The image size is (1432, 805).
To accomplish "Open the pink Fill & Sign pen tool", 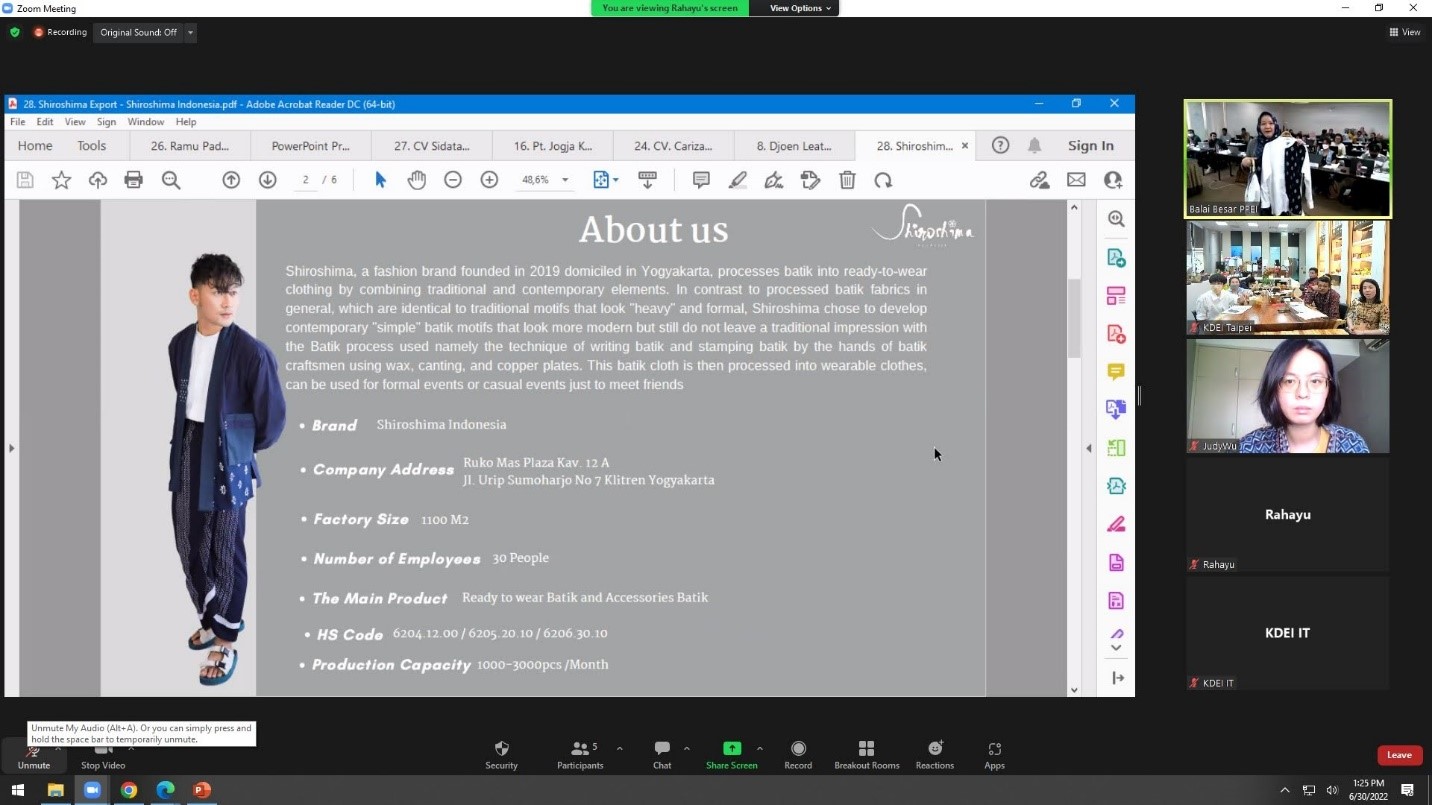I will point(1116,524).
